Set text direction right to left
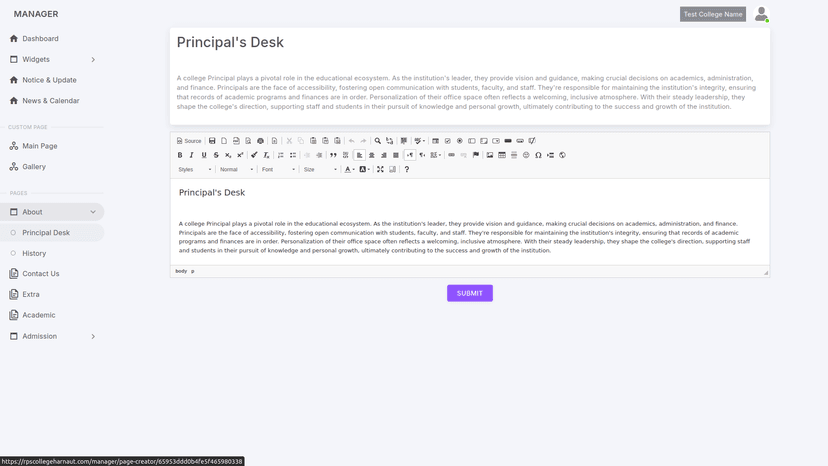Viewport: 828px width, 466px height. (422, 155)
